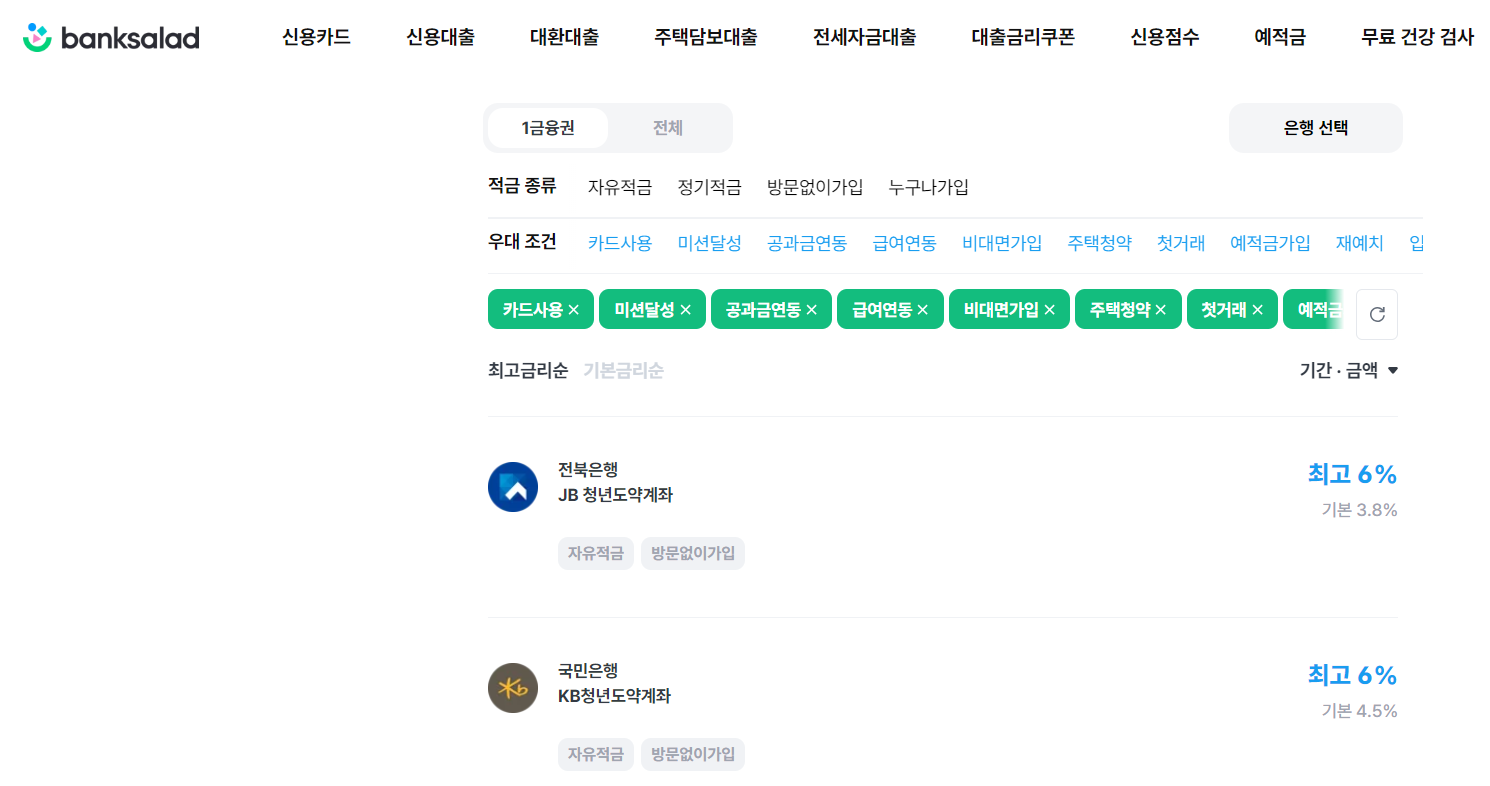Expand the 기간 · 금액 dropdown
The width and height of the screenshot is (1490, 786).
click(x=1348, y=371)
